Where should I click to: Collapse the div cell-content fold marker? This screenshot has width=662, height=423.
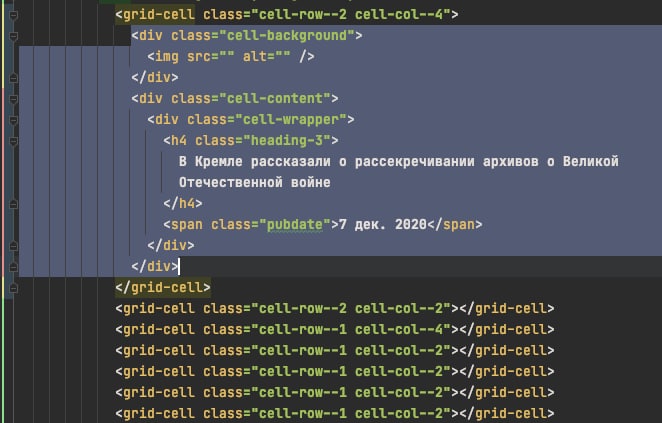pos(13,99)
